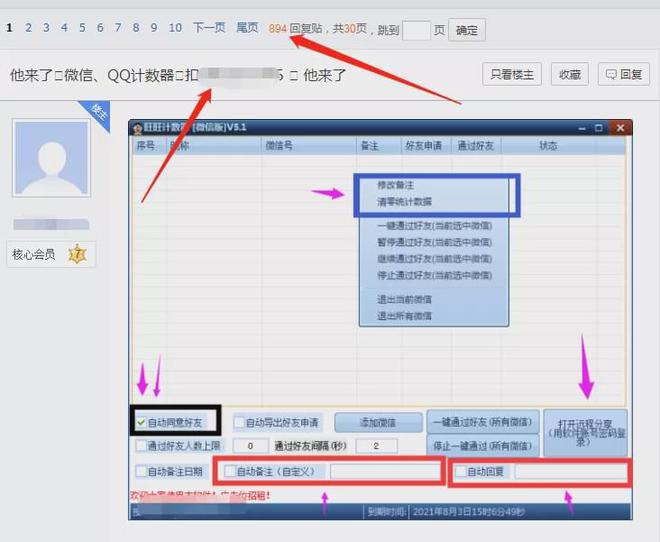
Task: Check the 自动备注(自定义) option
Action: coord(231,471)
